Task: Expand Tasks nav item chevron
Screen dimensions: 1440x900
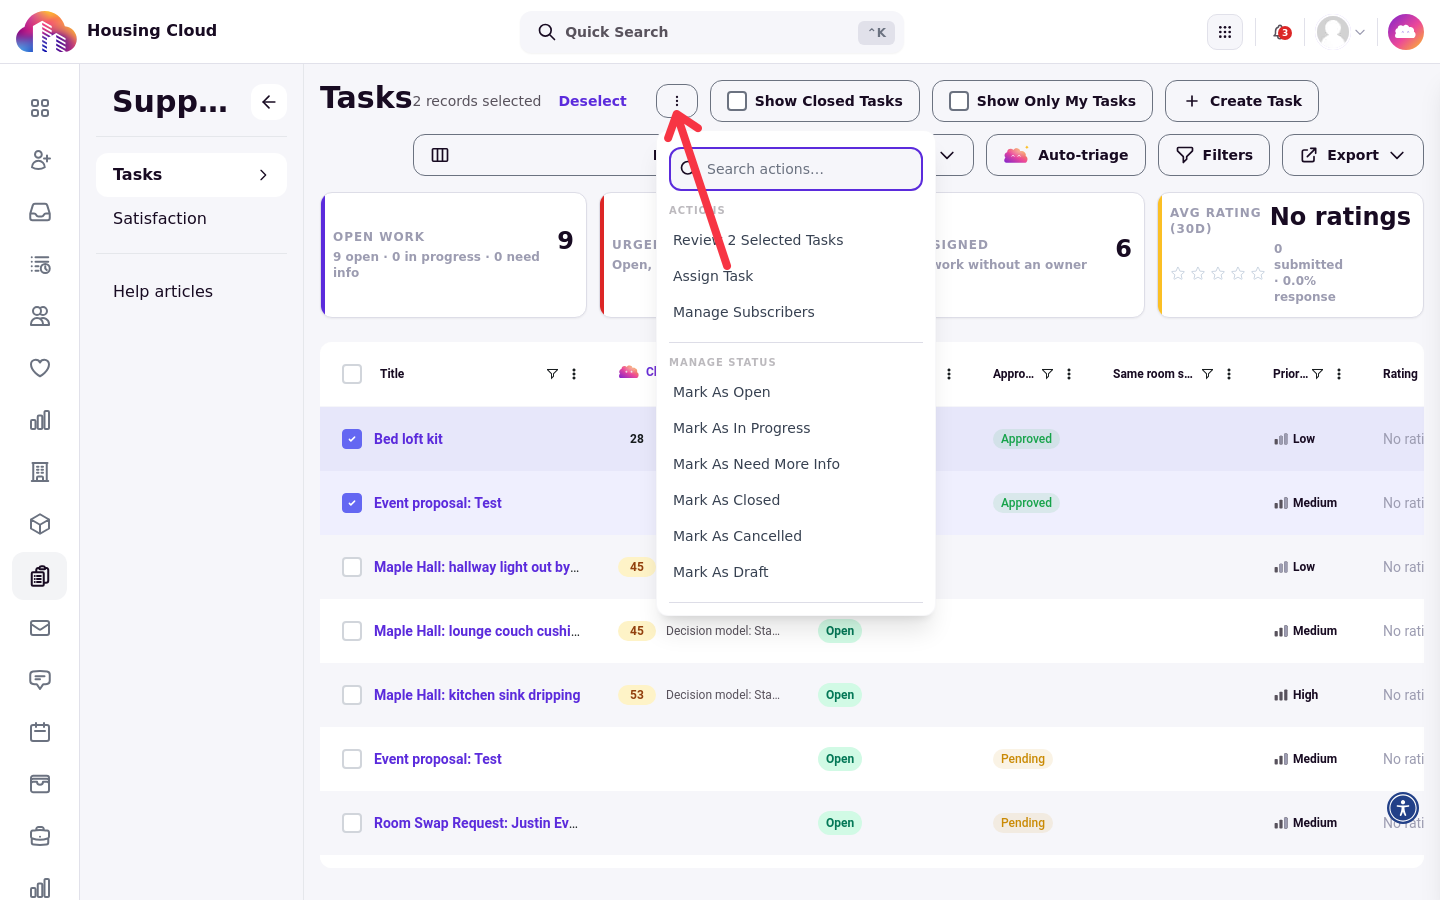Action: (x=263, y=175)
